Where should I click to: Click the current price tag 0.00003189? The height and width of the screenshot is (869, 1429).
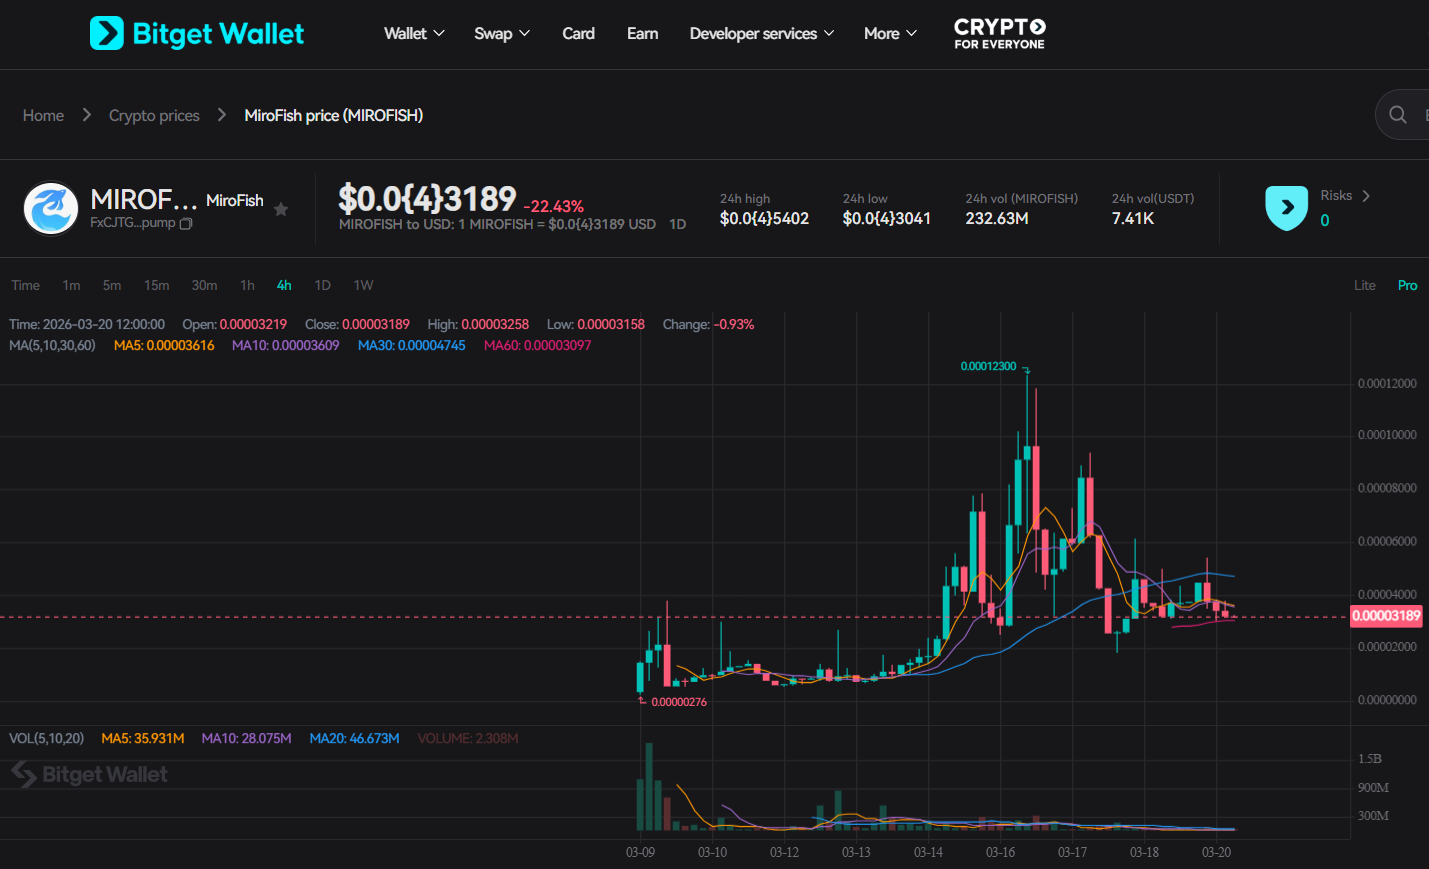1386,616
